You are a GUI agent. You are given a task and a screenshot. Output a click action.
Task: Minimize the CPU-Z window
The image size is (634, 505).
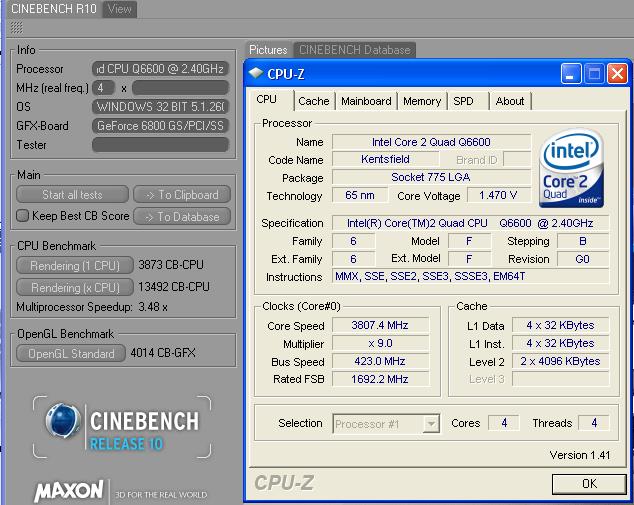click(571, 74)
